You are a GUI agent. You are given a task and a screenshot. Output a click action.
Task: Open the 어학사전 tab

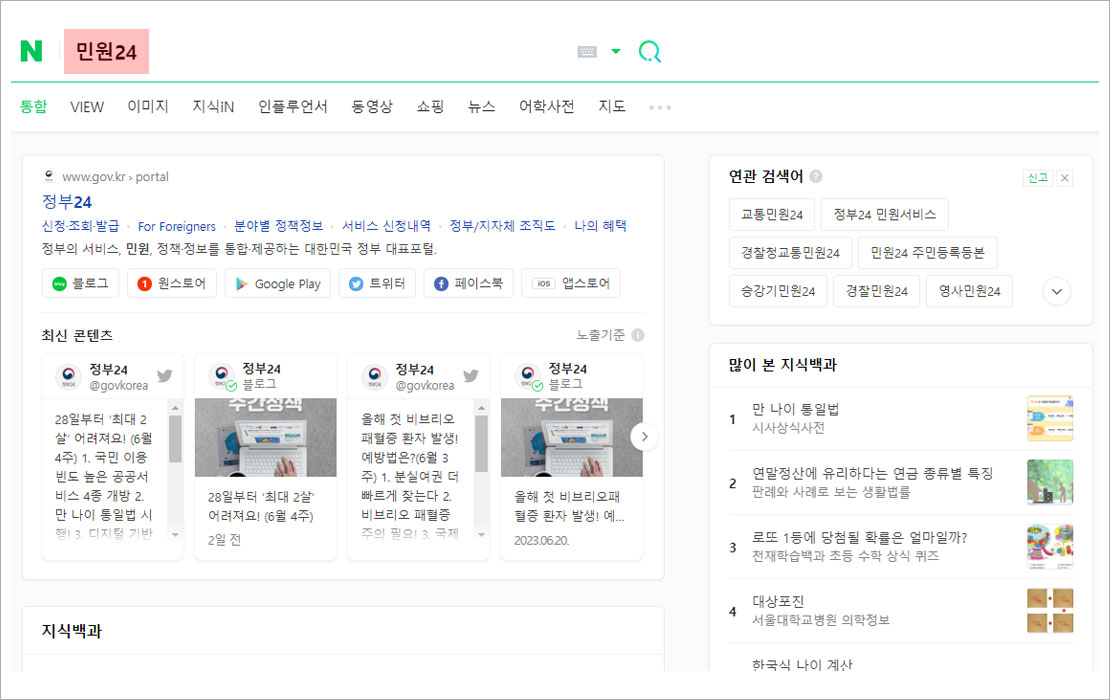(547, 106)
